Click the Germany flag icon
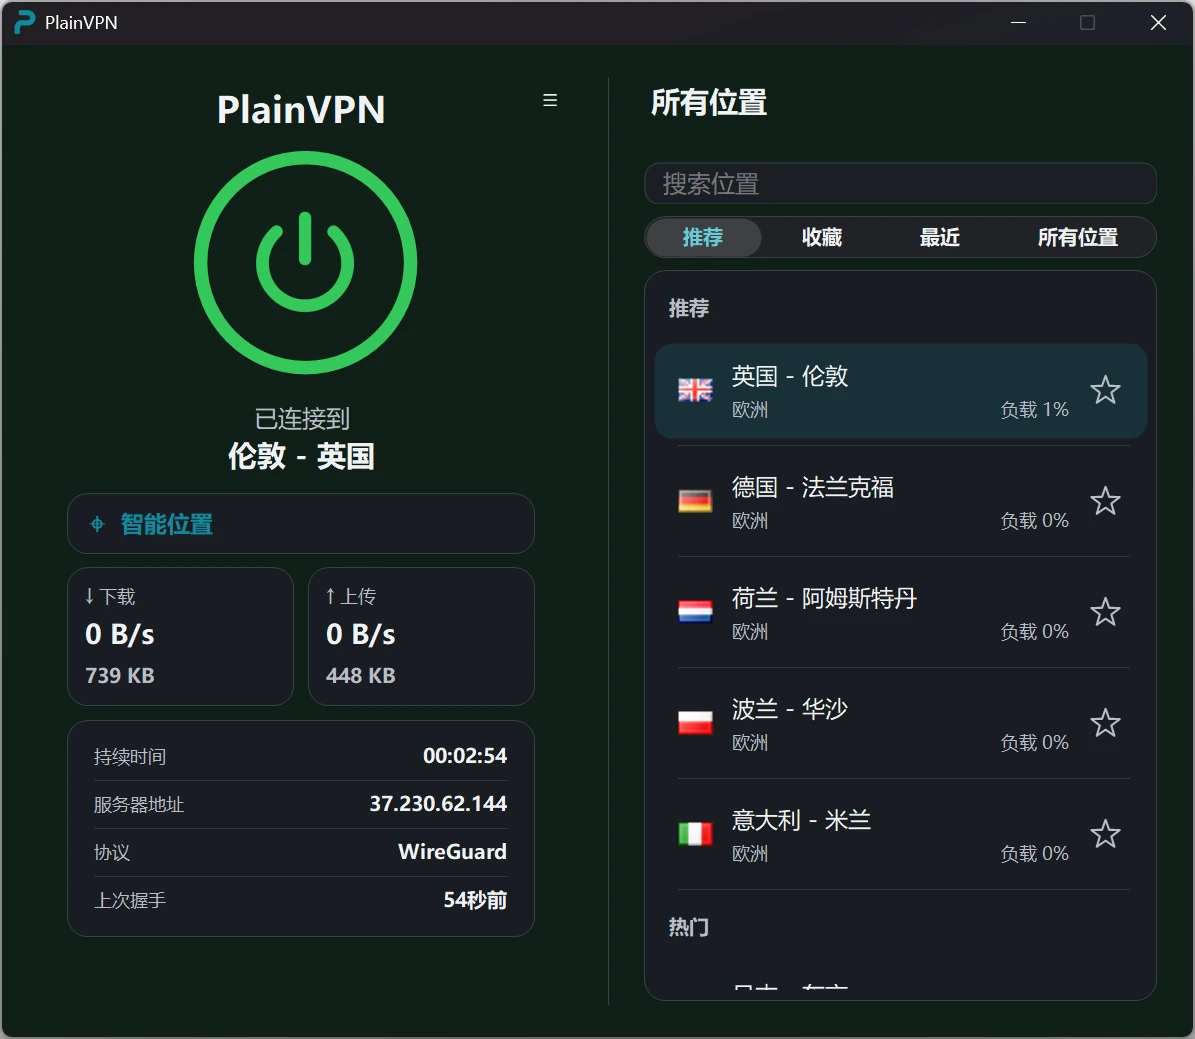The width and height of the screenshot is (1195, 1039). click(695, 501)
